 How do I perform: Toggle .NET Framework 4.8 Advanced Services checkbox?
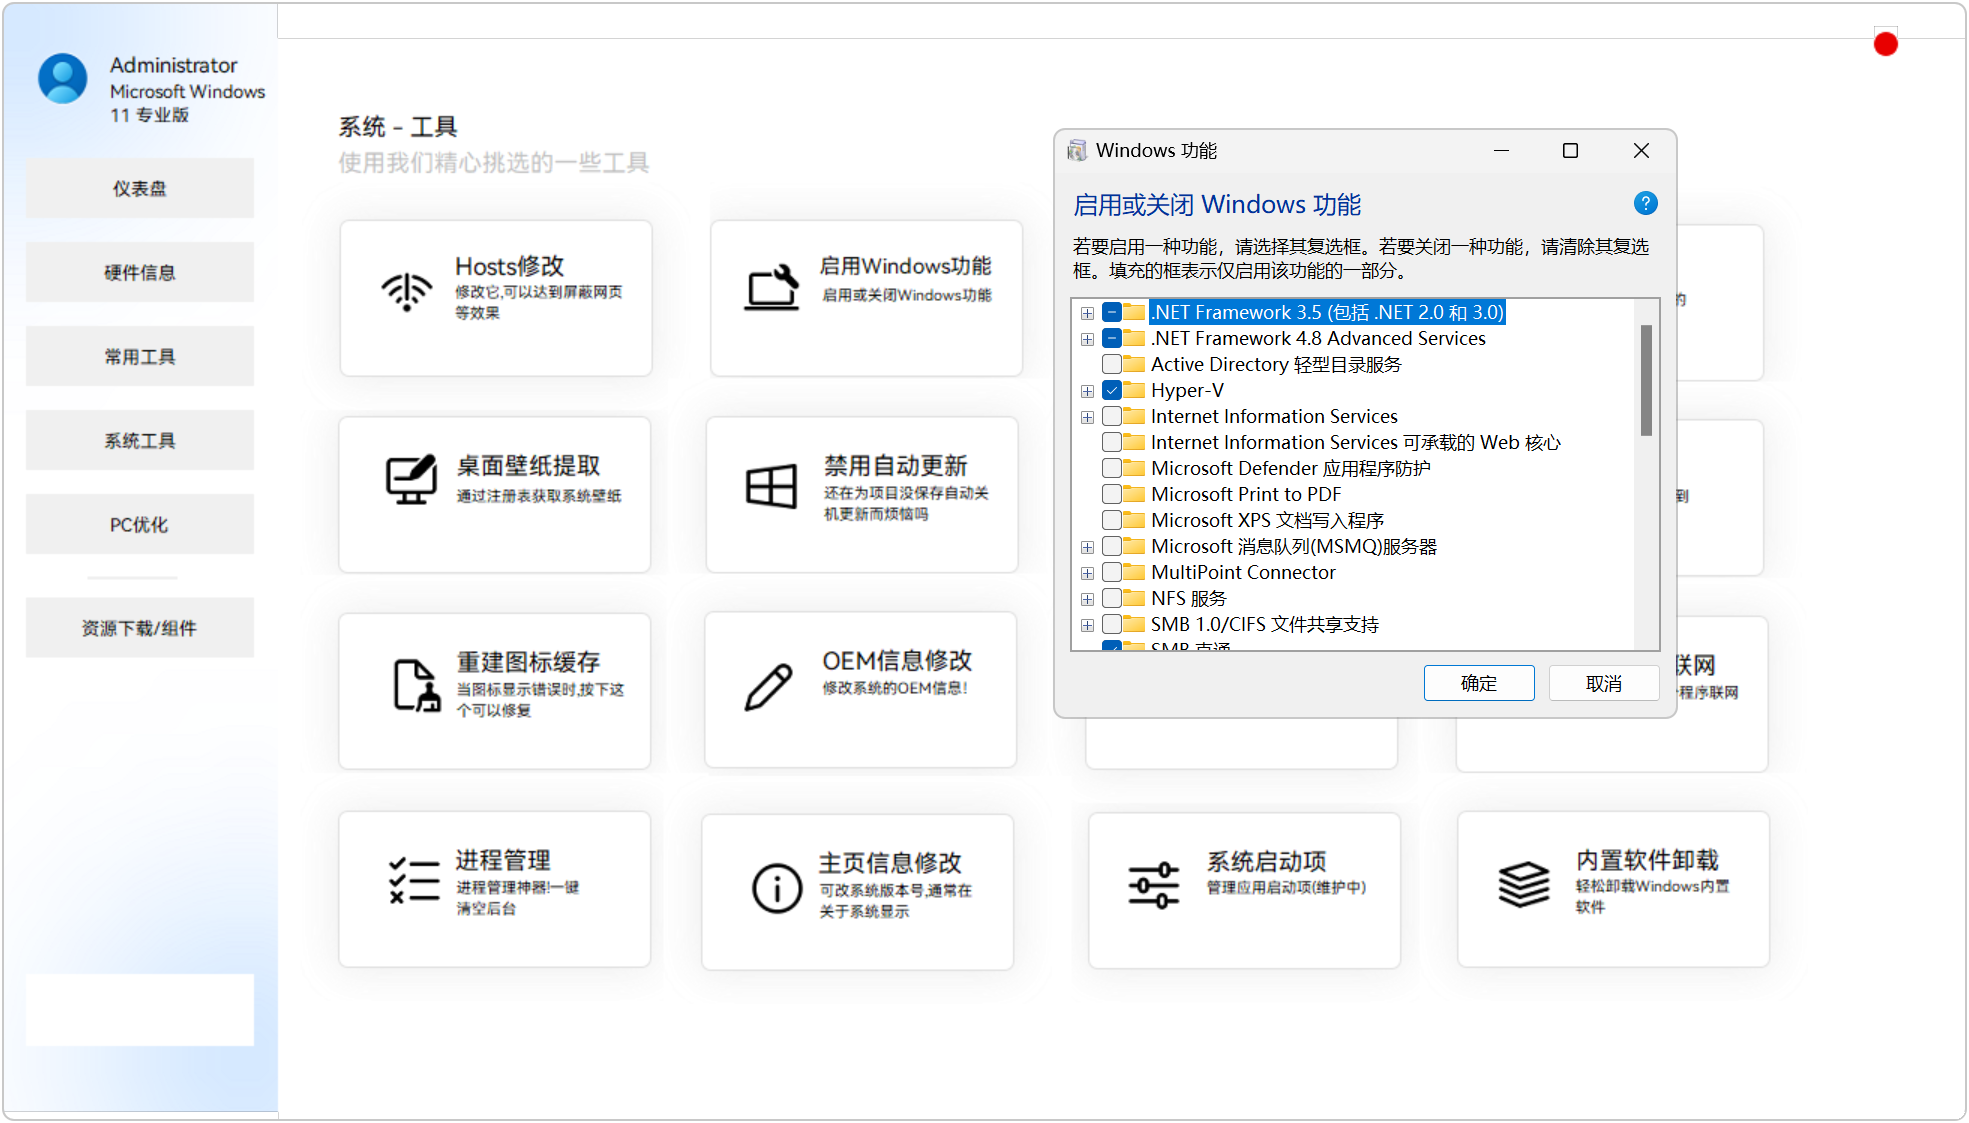click(x=1112, y=338)
